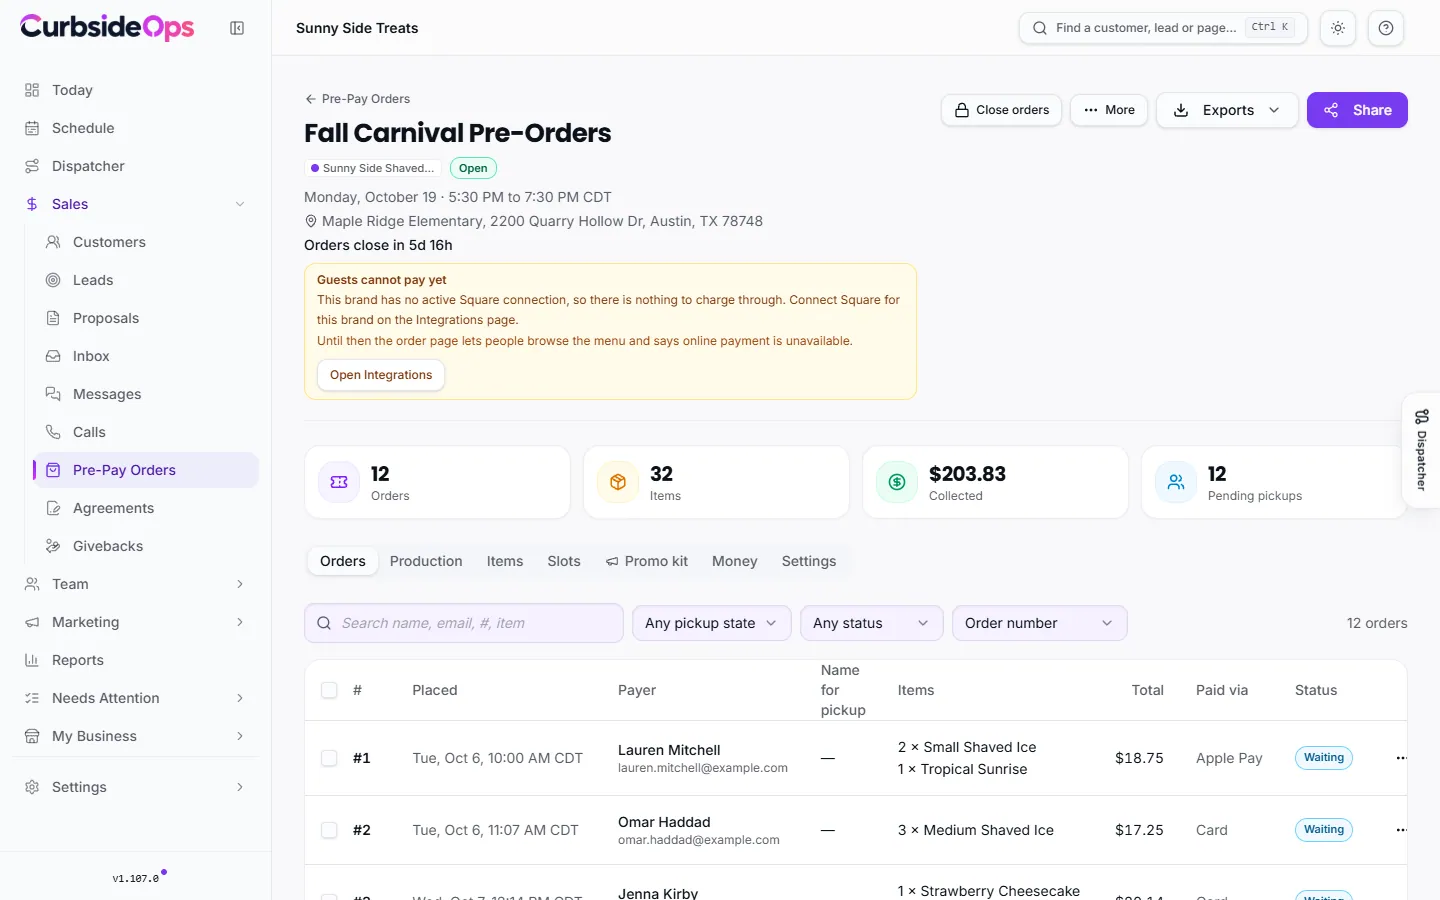Open the Any pickup state filter

click(x=711, y=623)
